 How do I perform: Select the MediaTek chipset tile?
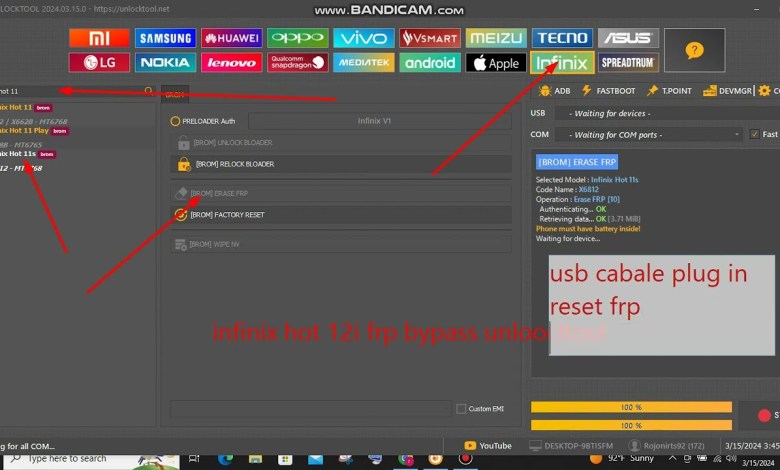click(x=363, y=62)
